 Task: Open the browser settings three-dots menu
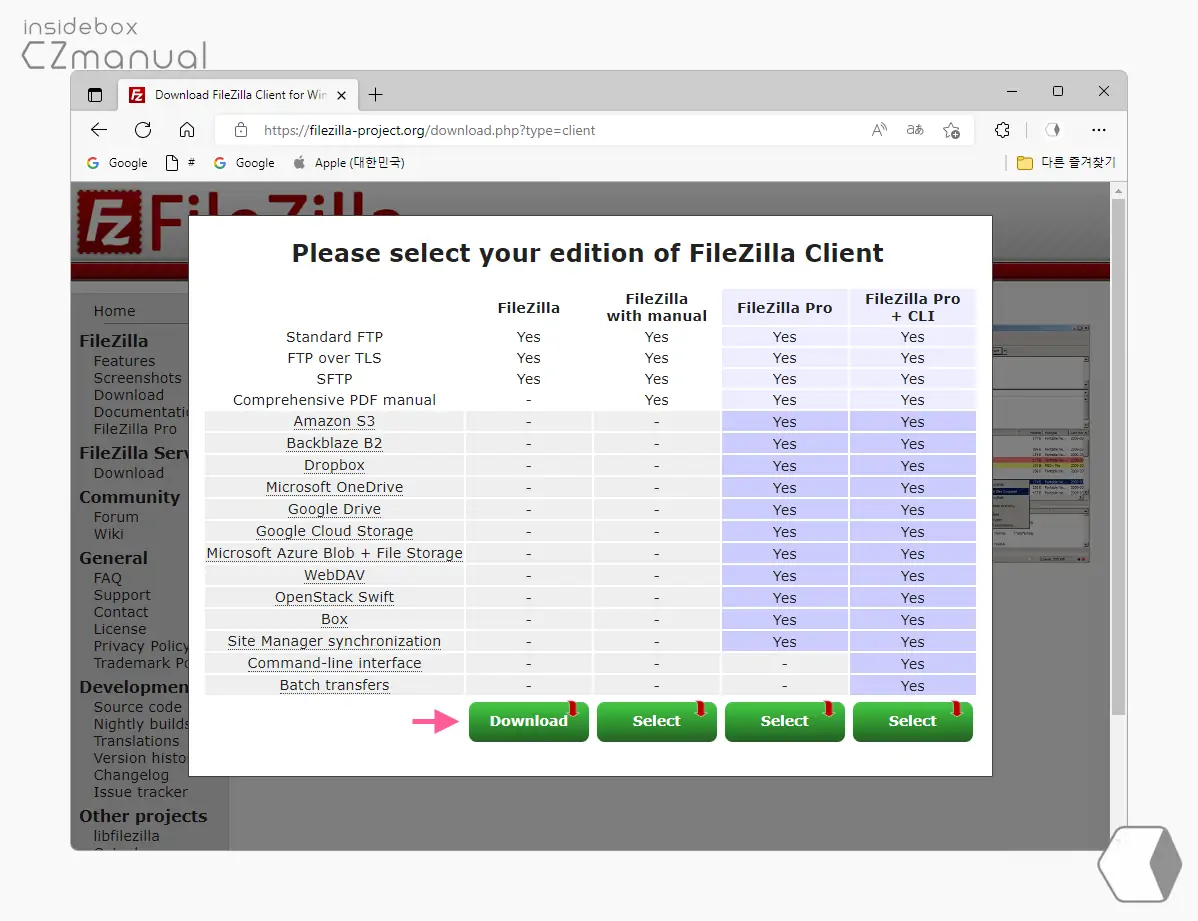coord(1099,130)
